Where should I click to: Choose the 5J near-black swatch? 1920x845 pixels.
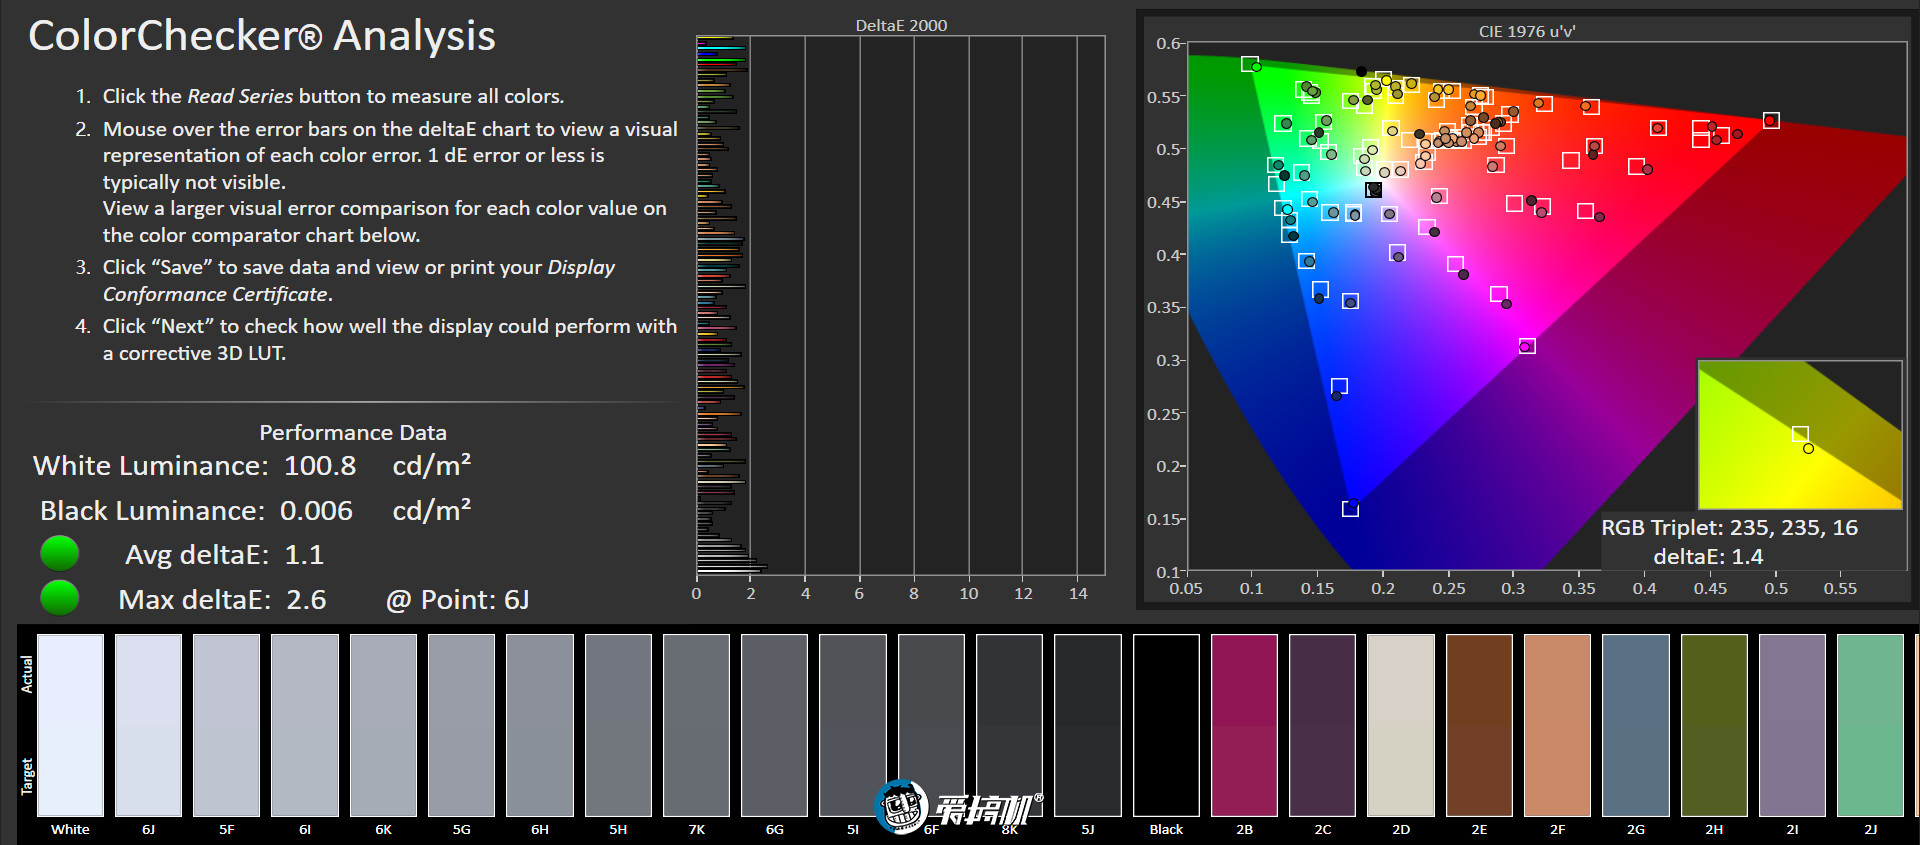click(1088, 725)
